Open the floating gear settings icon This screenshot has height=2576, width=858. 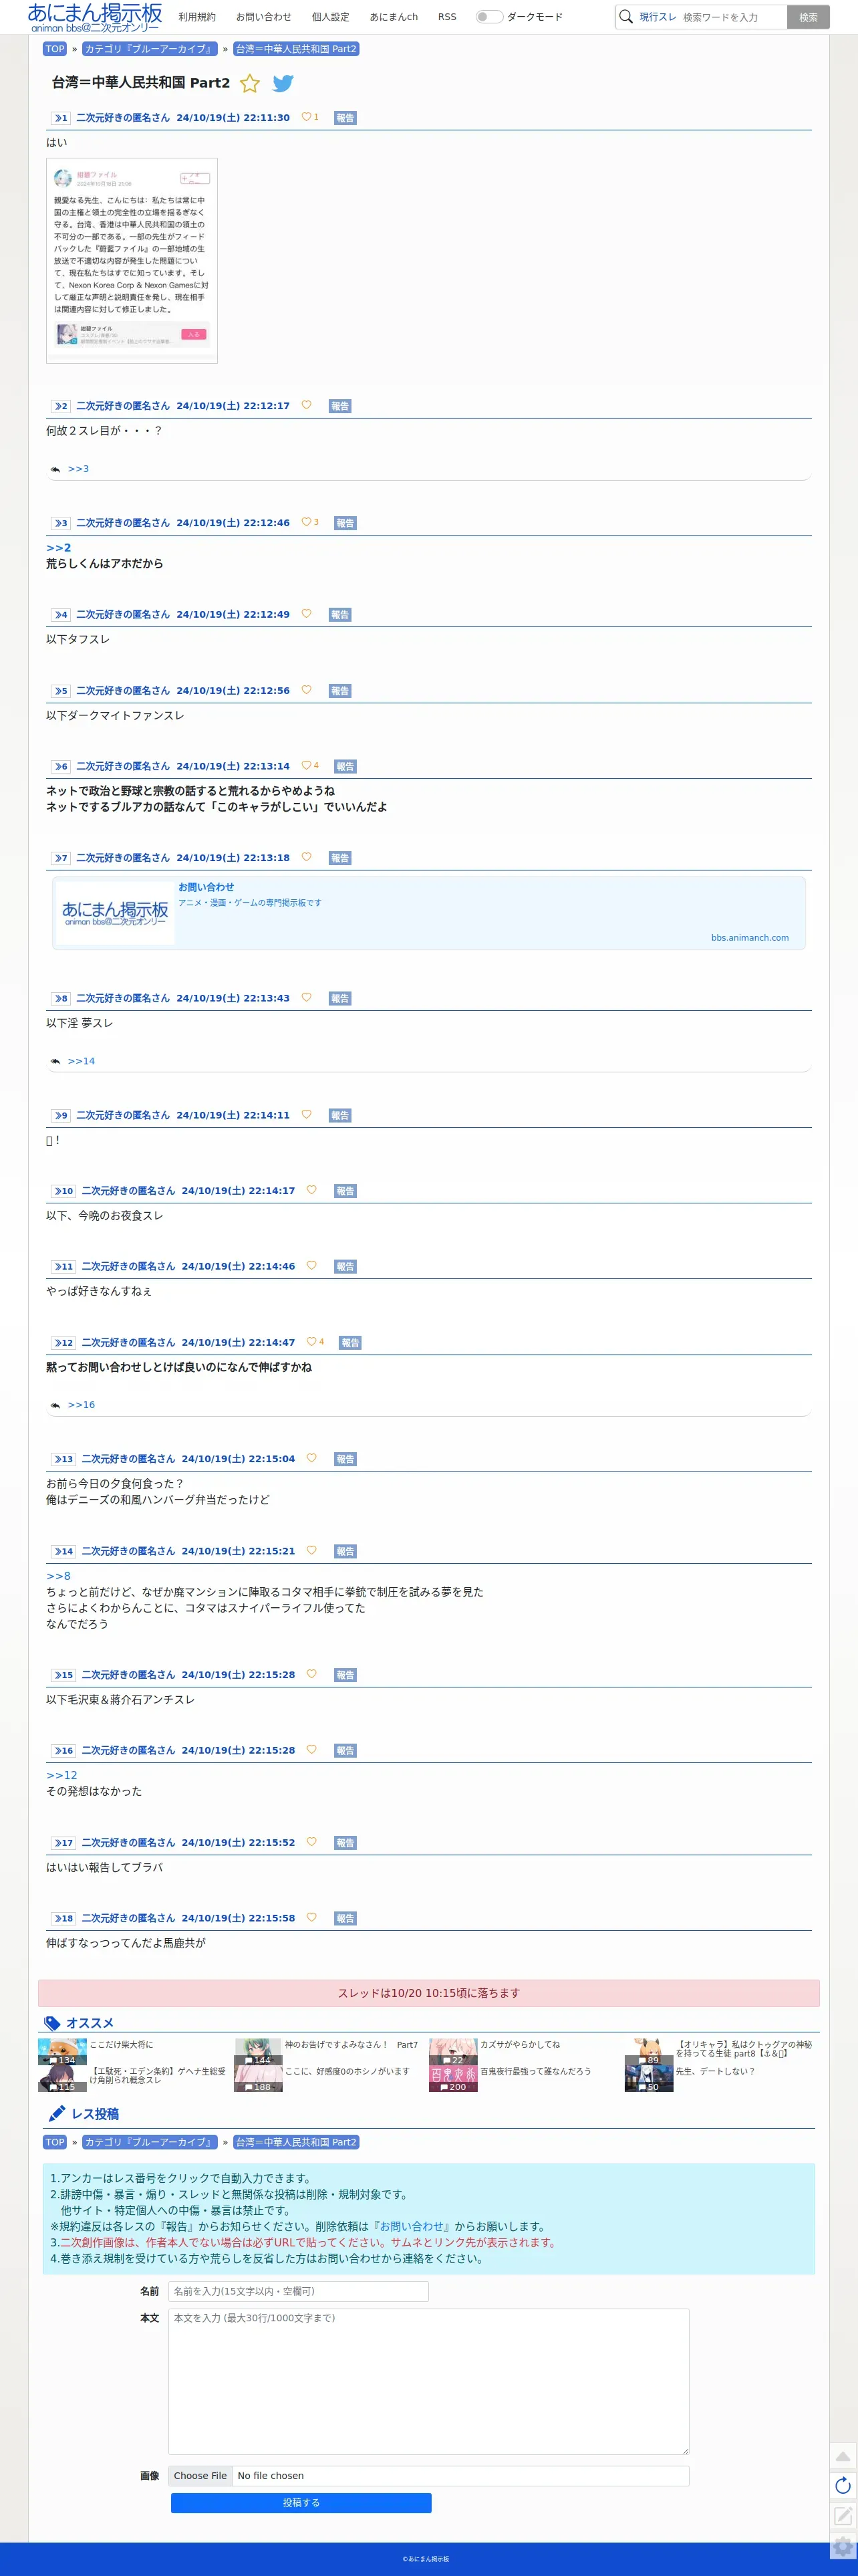click(x=843, y=2545)
